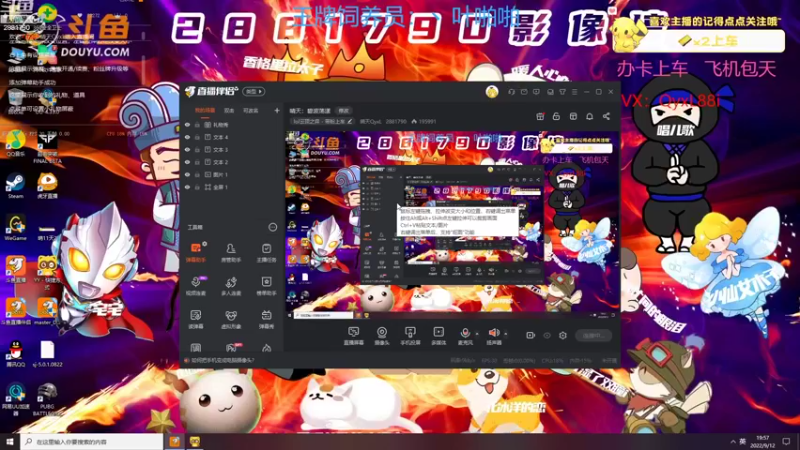Viewport: 800px width, 450px height.
Task: Toggle preview eye icon near settings gear
Action: tap(547, 335)
